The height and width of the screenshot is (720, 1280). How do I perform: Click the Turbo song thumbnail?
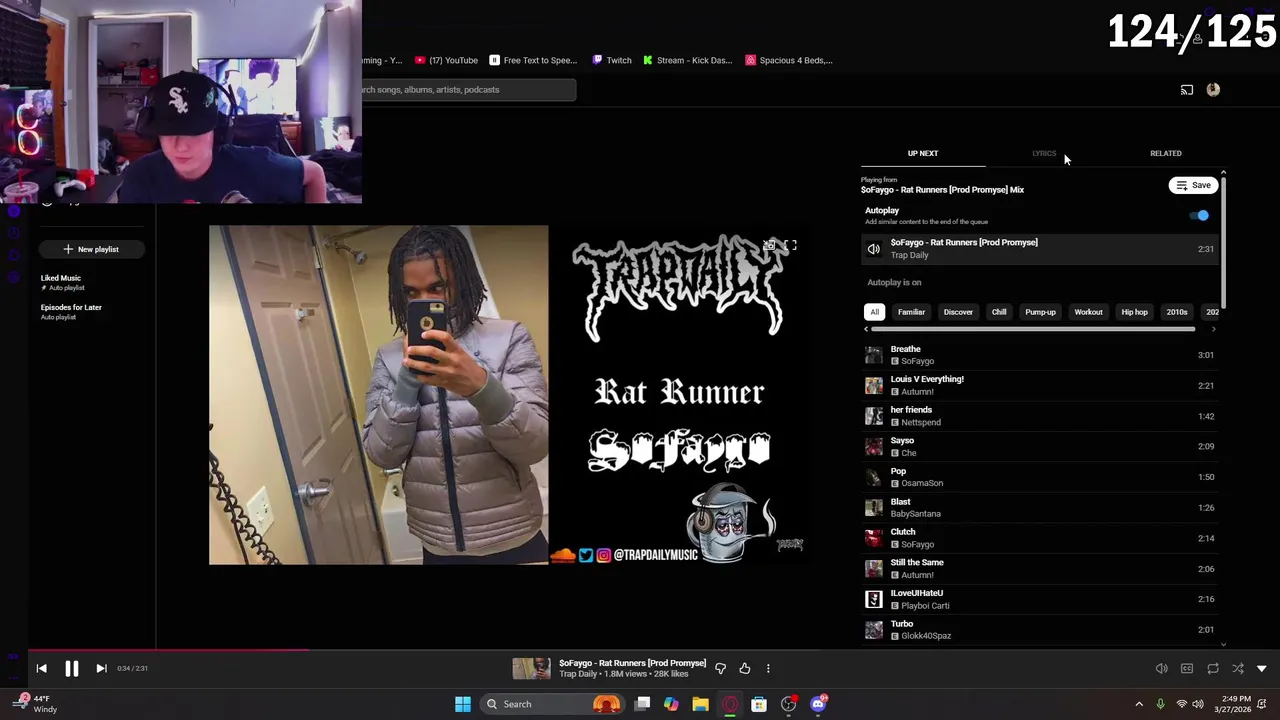click(874, 630)
